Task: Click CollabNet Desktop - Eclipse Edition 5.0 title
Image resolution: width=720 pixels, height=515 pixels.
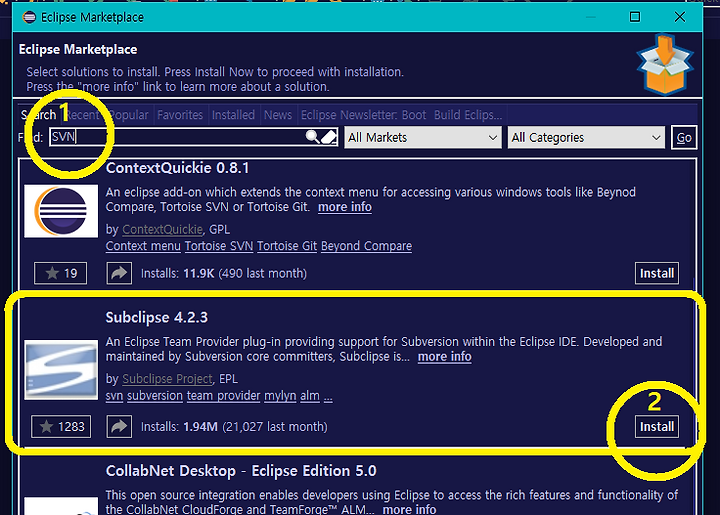Action: tap(241, 471)
